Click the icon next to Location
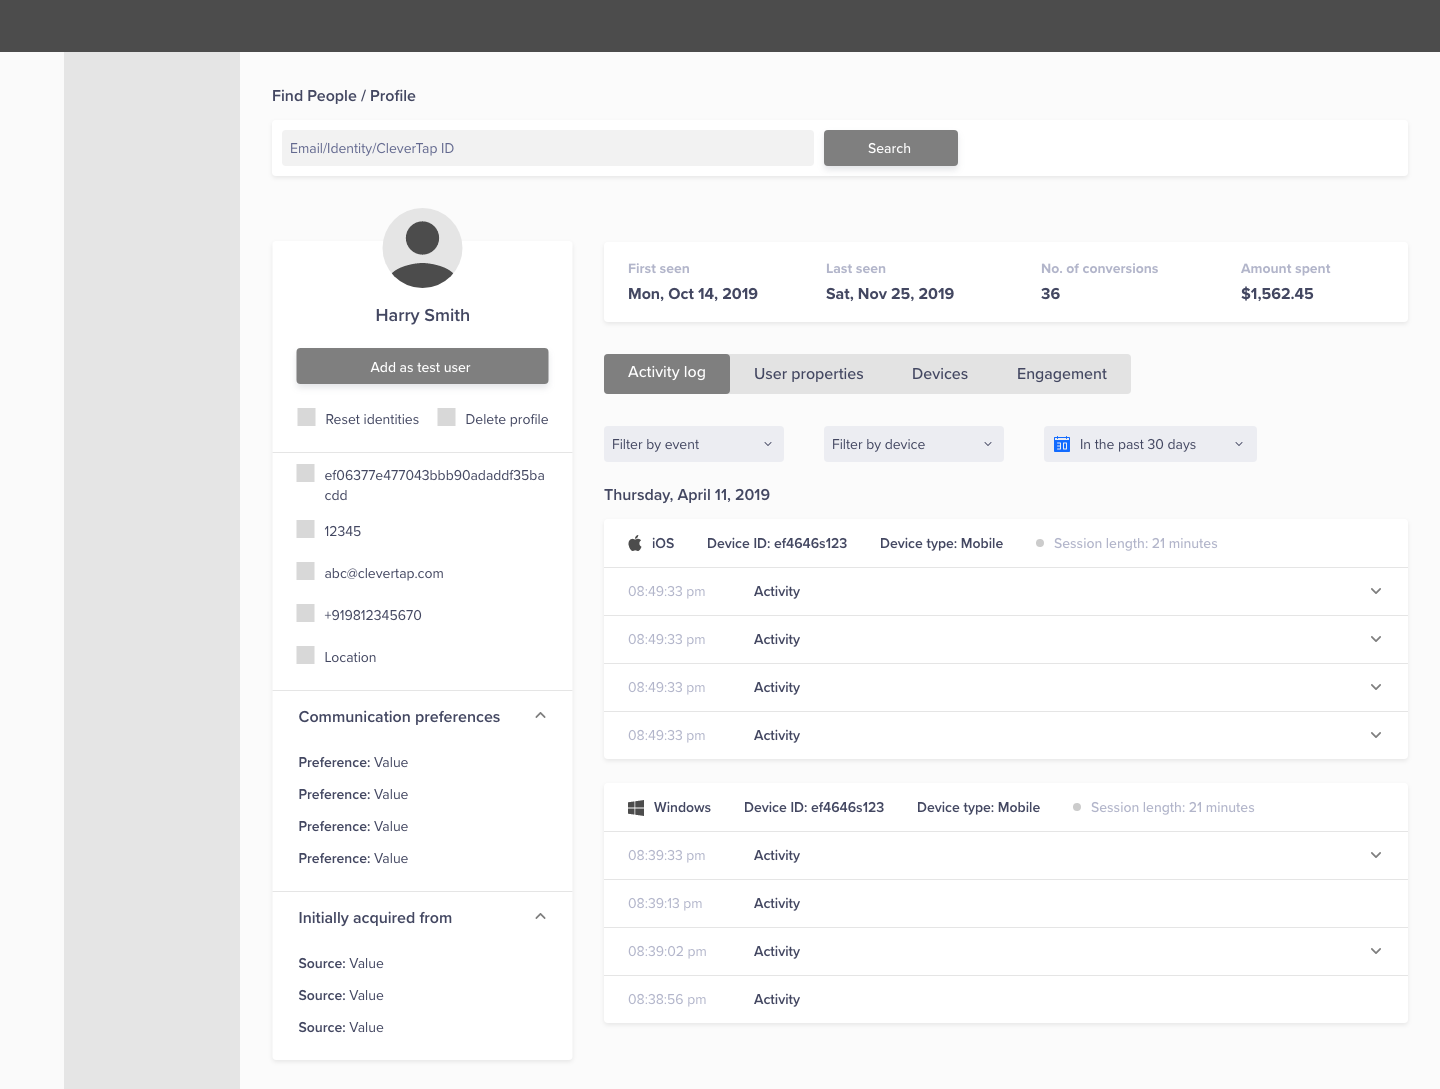The image size is (1440, 1089). click(x=306, y=656)
